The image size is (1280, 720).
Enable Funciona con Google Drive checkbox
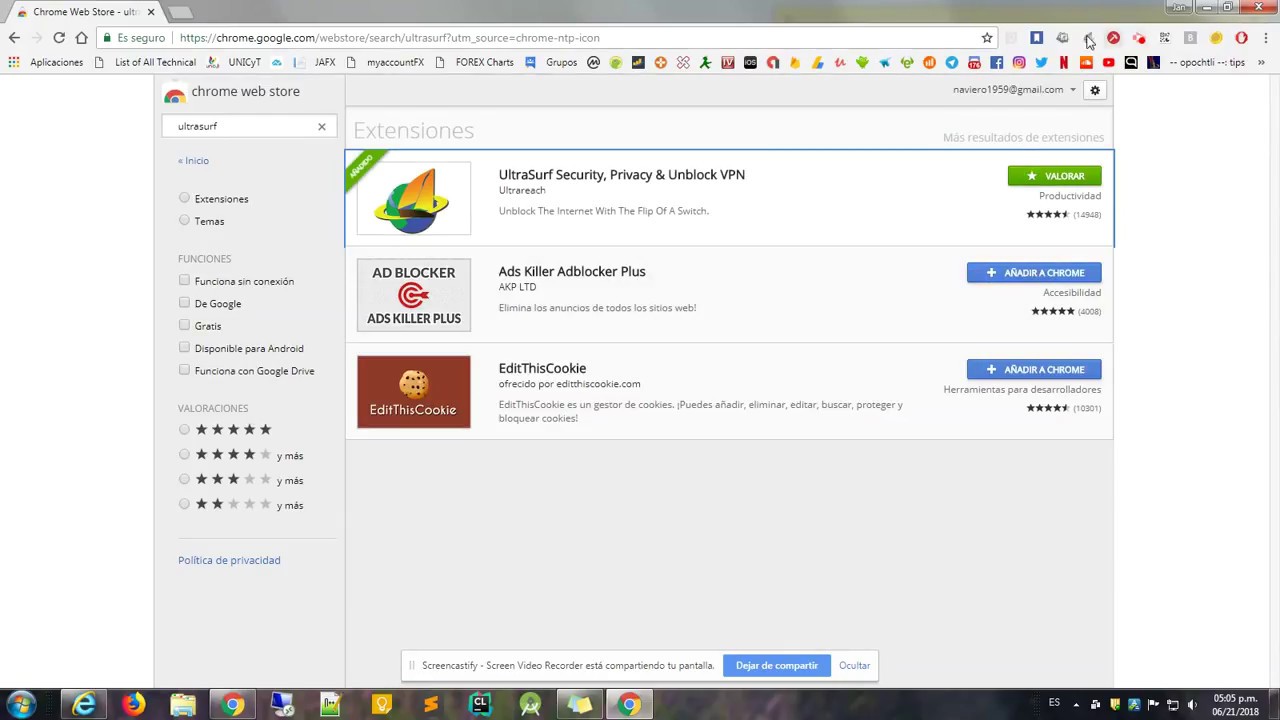click(x=184, y=369)
